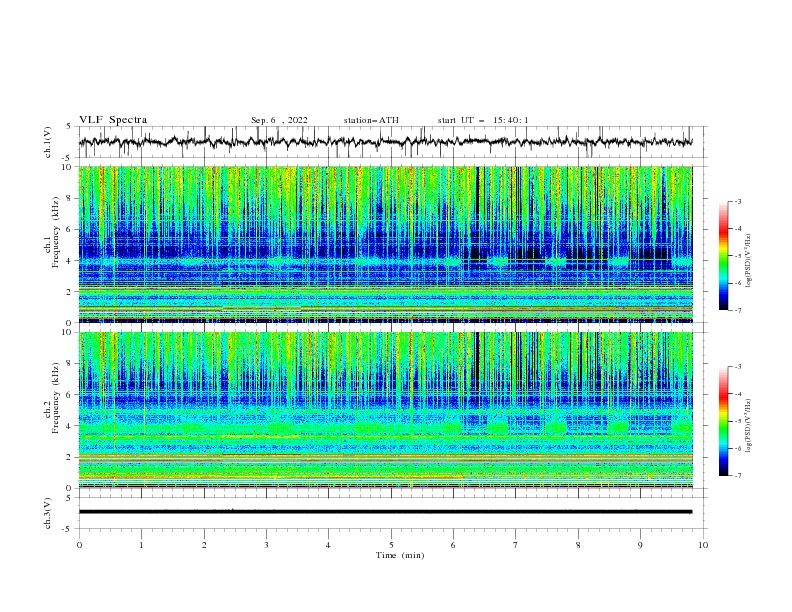The width and height of the screenshot is (792, 612).
Task: Click the ch.3 flat waveform trace
Action: coord(385,512)
